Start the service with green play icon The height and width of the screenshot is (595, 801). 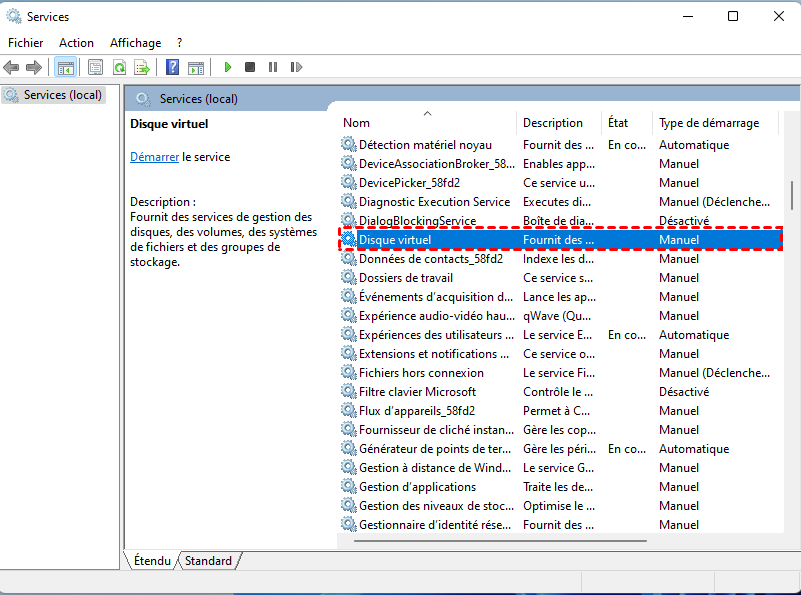pyautogui.click(x=228, y=67)
